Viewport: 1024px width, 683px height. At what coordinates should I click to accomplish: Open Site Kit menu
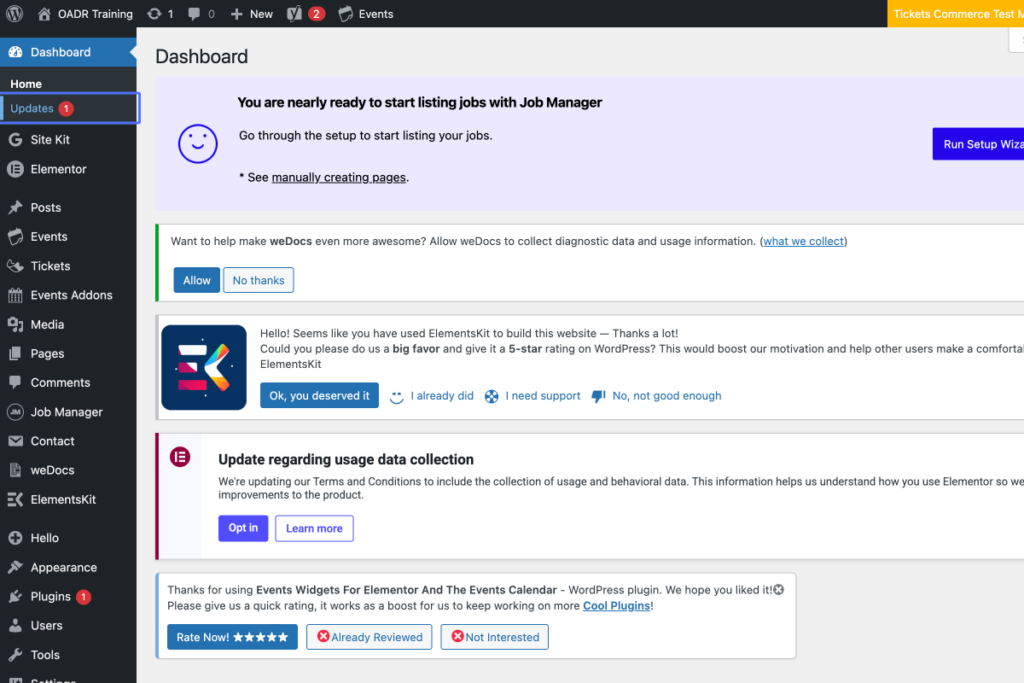pyautogui.click(x=50, y=140)
